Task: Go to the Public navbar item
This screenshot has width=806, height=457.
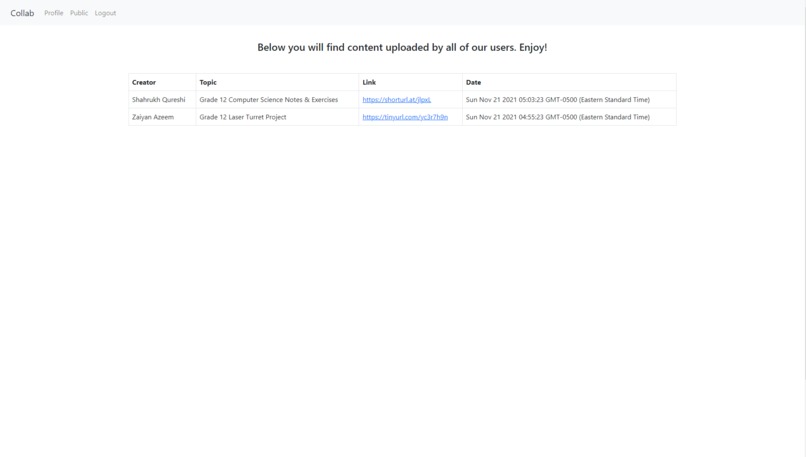Action: (79, 13)
